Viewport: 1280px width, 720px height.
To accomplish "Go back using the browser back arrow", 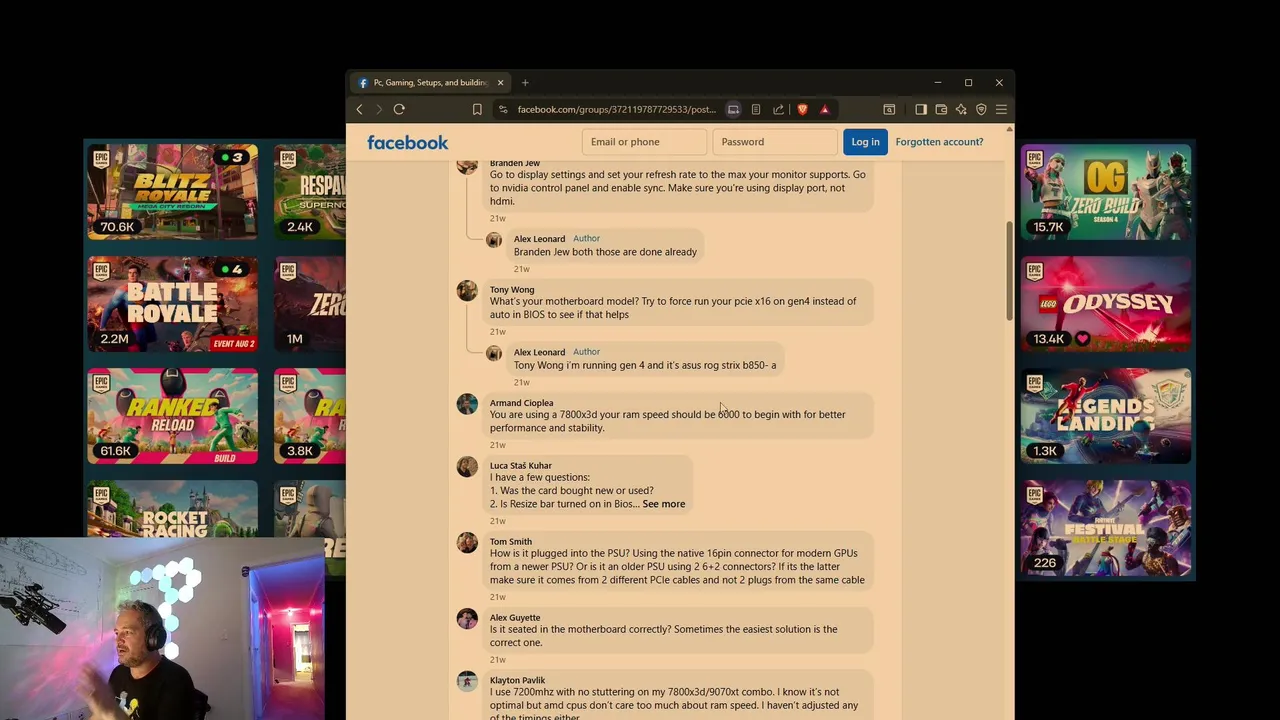I will click(x=359, y=109).
